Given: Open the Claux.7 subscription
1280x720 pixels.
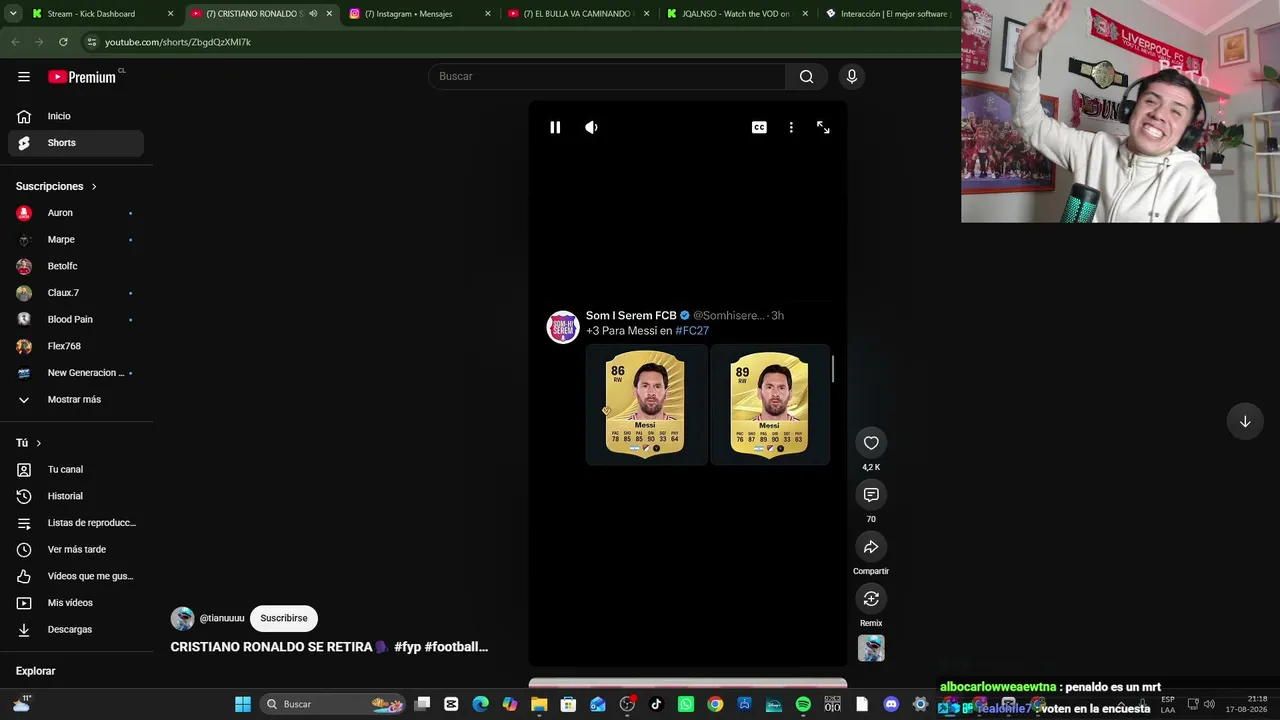Looking at the screenshot, I should coord(76,293).
